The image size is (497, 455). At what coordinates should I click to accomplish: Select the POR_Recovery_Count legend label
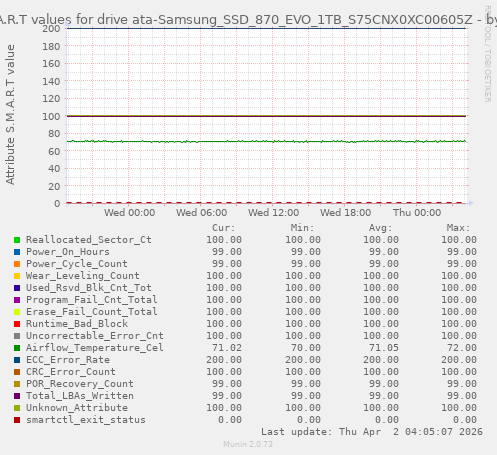point(80,384)
